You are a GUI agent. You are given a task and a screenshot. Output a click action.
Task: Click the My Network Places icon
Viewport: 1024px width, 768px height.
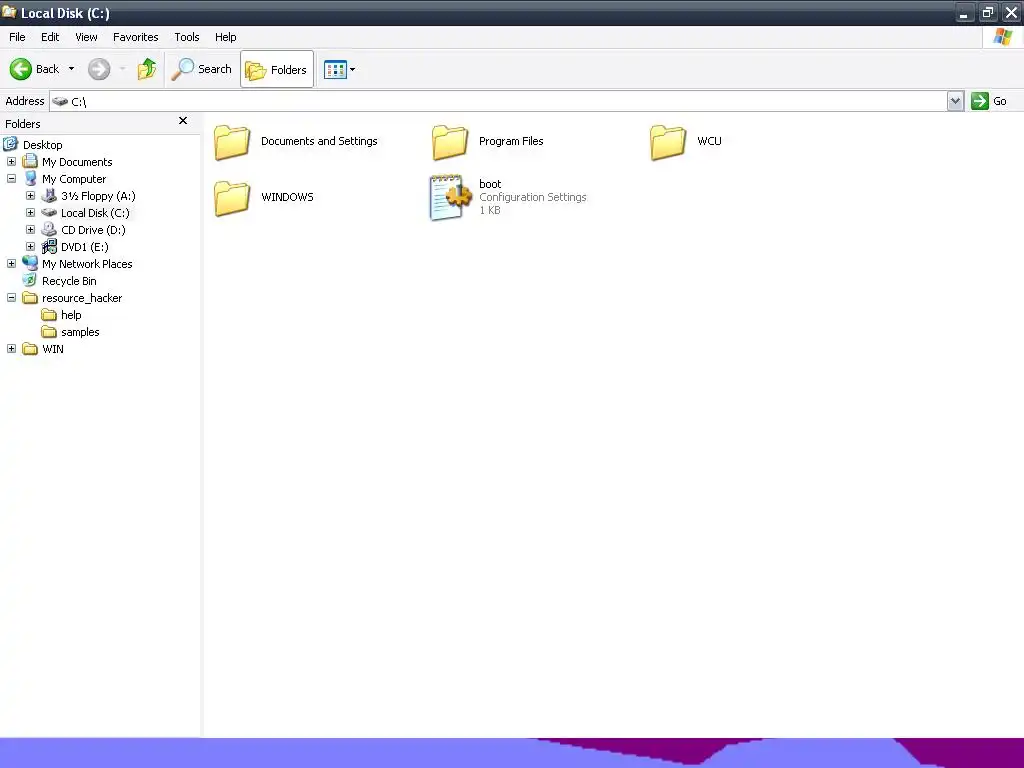(30, 263)
